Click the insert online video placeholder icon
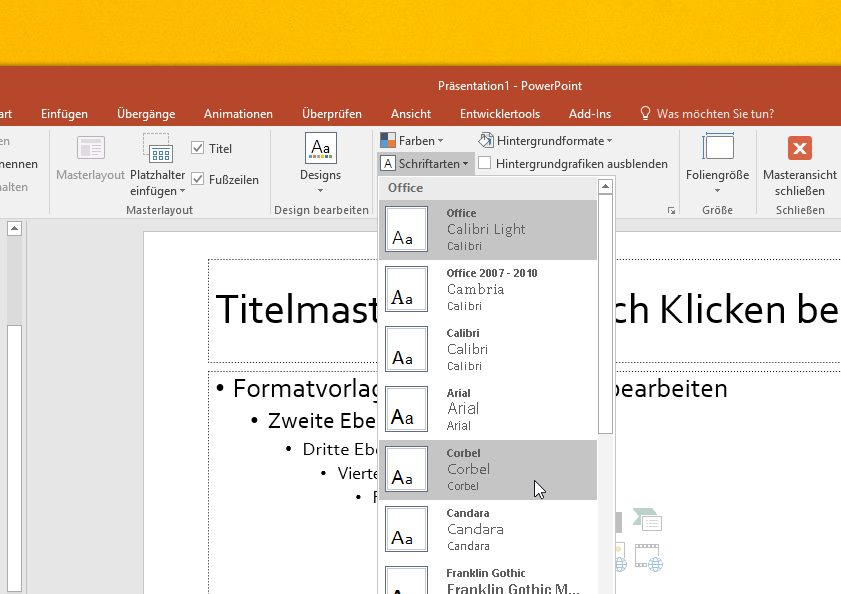This screenshot has height=594, width=841. tap(648, 558)
